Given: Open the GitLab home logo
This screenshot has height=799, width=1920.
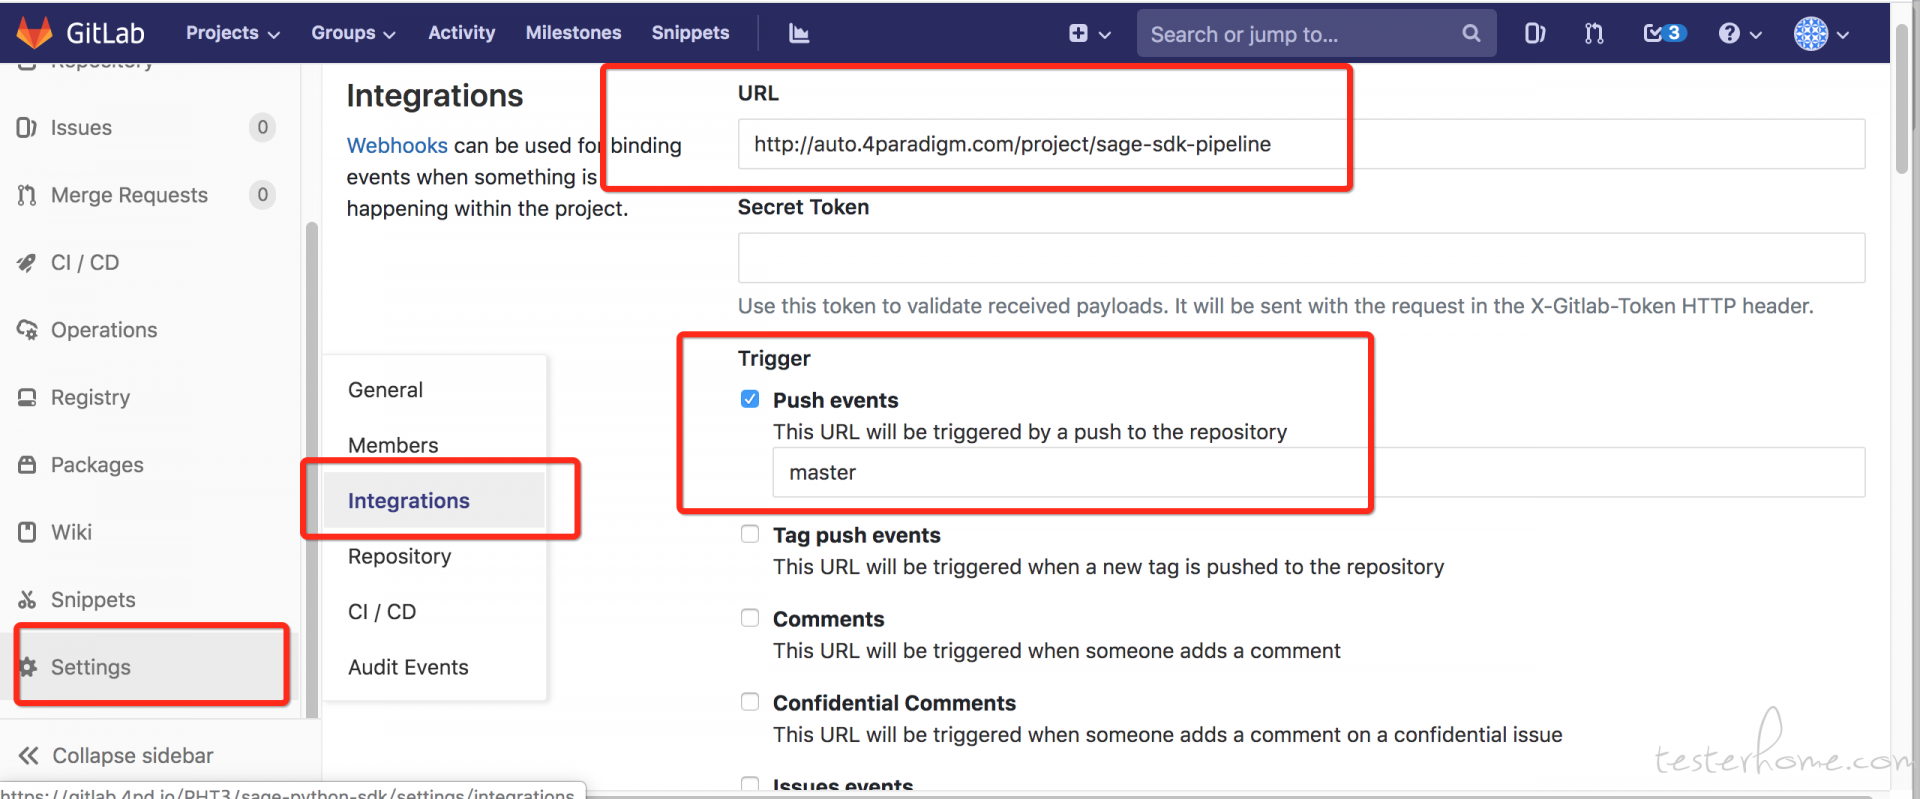Looking at the screenshot, I should click(80, 33).
